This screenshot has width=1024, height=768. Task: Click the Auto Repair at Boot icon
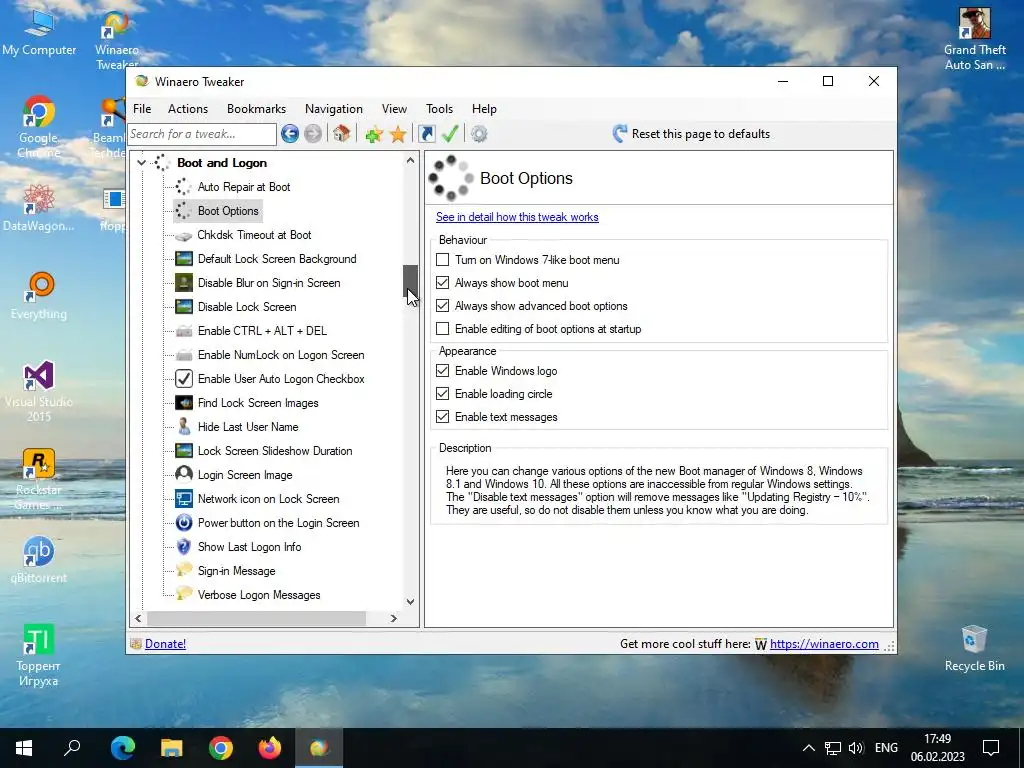pos(184,187)
